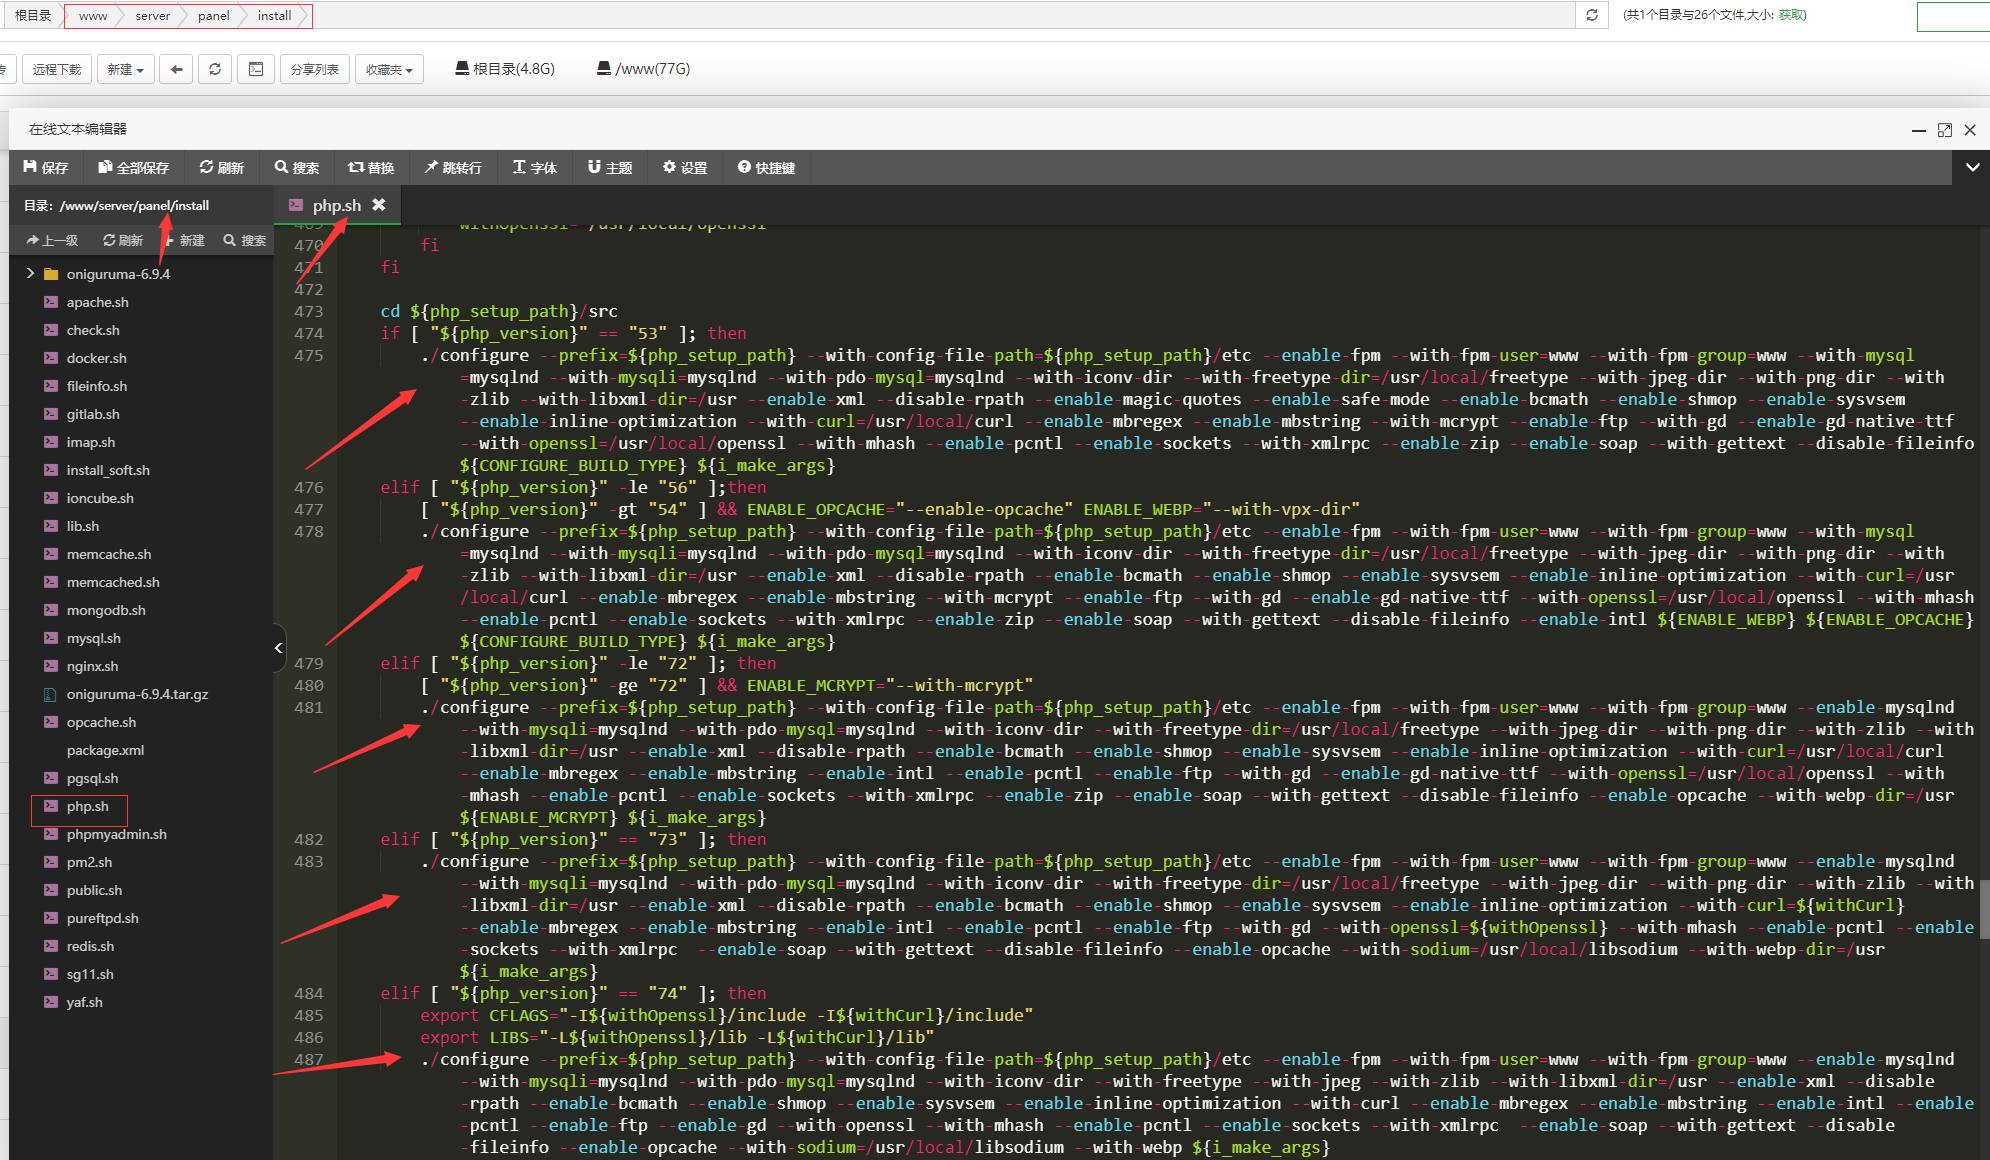1990x1160 pixels.
Task: Open opcache.sh in the file tree
Action: [x=101, y=722]
